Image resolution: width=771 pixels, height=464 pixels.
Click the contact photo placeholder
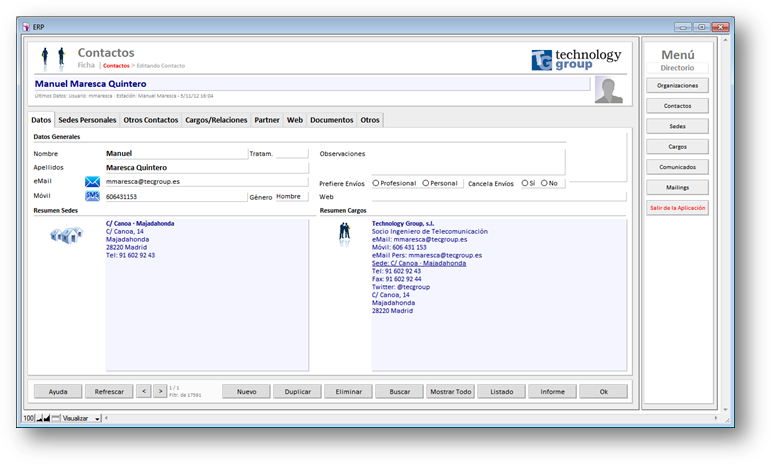pos(609,90)
